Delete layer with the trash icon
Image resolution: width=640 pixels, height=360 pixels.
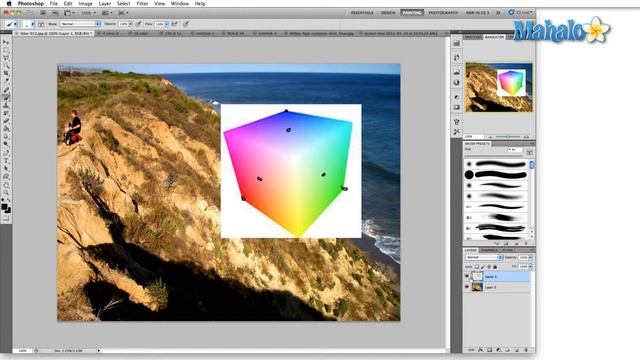click(526, 350)
